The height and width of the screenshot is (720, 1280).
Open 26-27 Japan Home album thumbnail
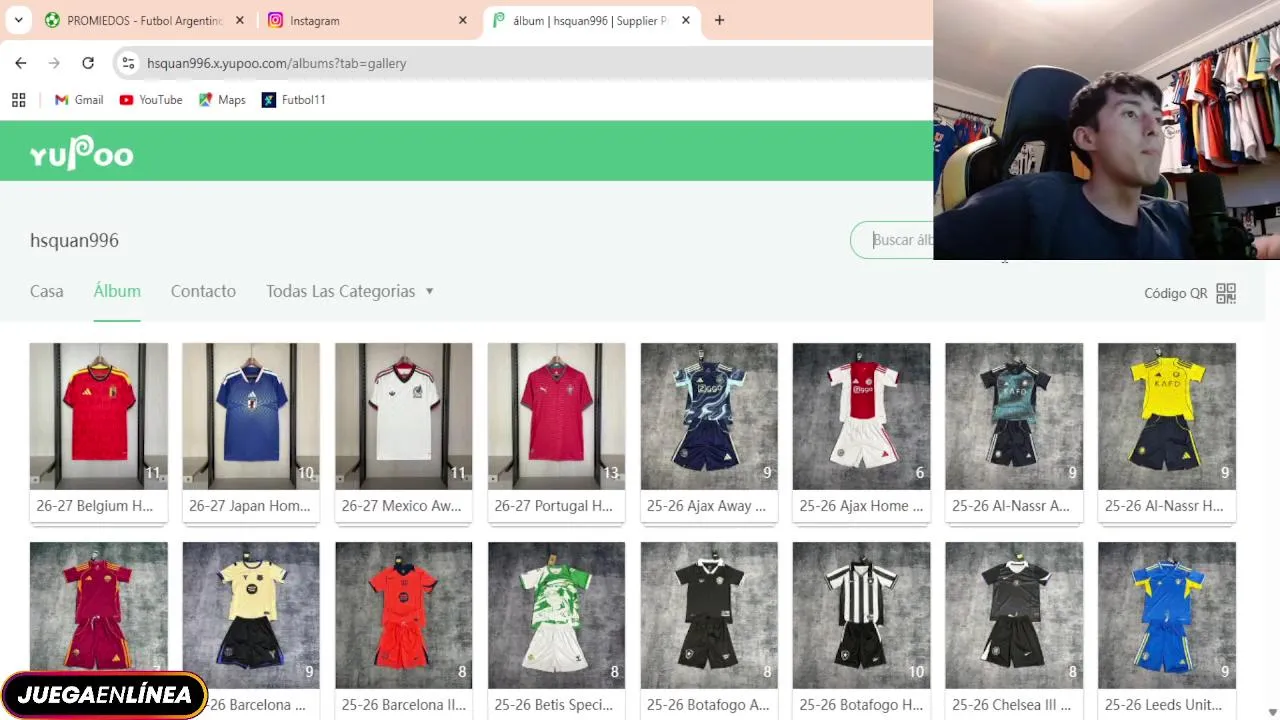point(251,416)
